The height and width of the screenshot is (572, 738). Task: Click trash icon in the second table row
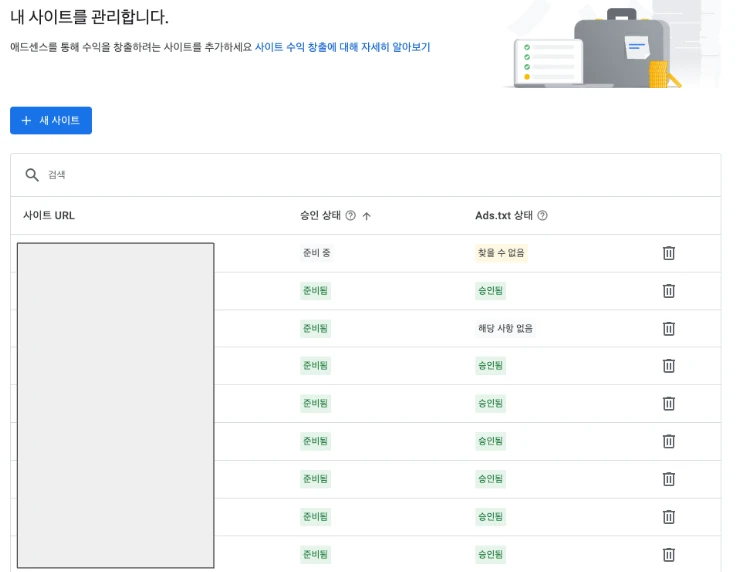coord(669,291)
